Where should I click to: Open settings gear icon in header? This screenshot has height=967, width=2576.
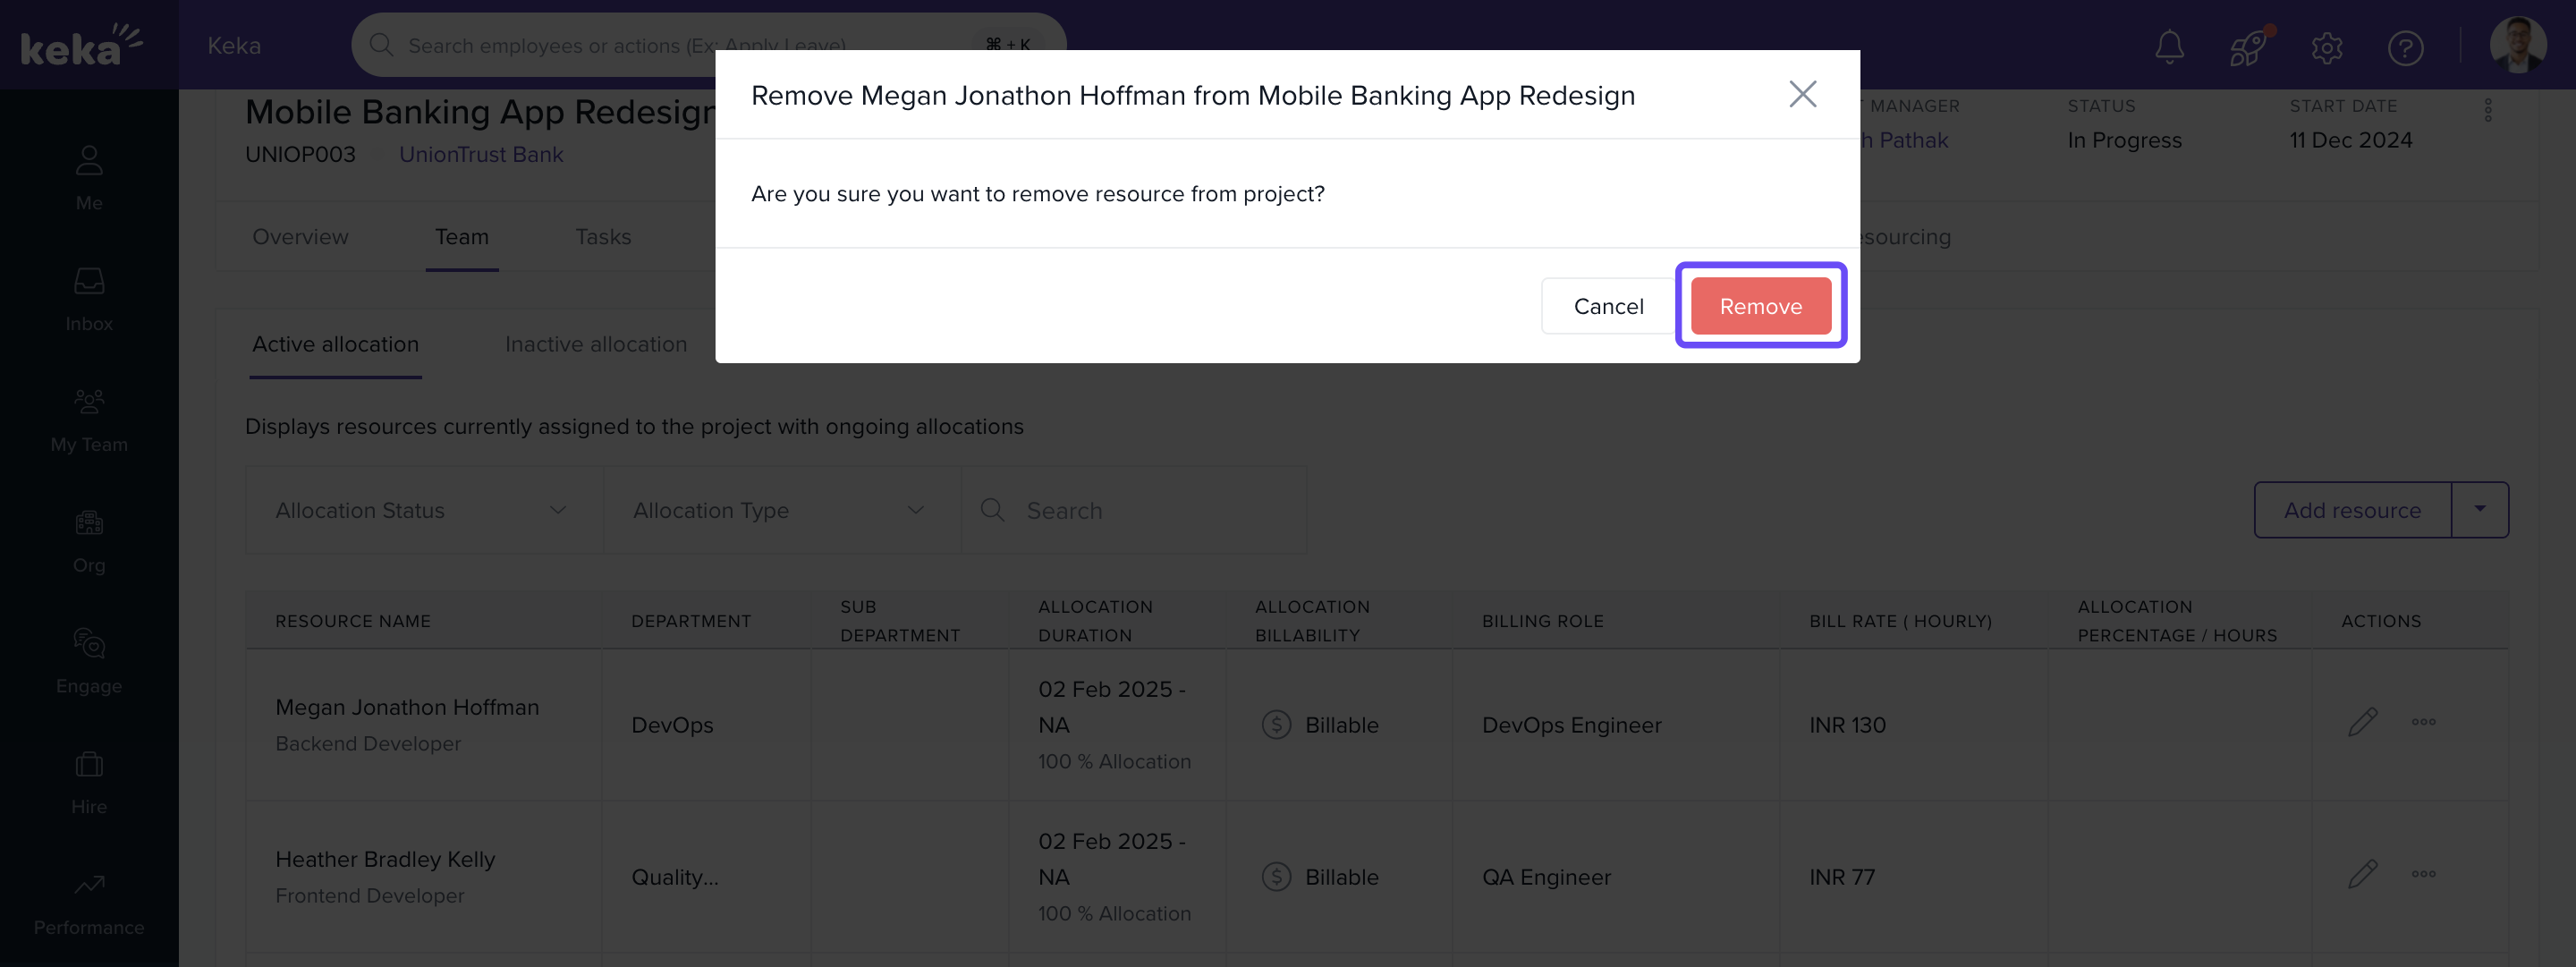tap(2326, 46)
